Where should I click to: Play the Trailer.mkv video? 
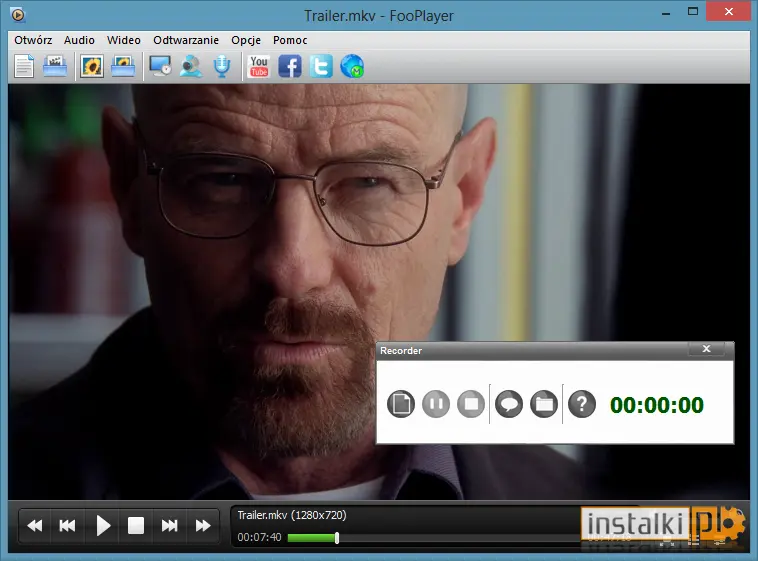tap(102, 526)
